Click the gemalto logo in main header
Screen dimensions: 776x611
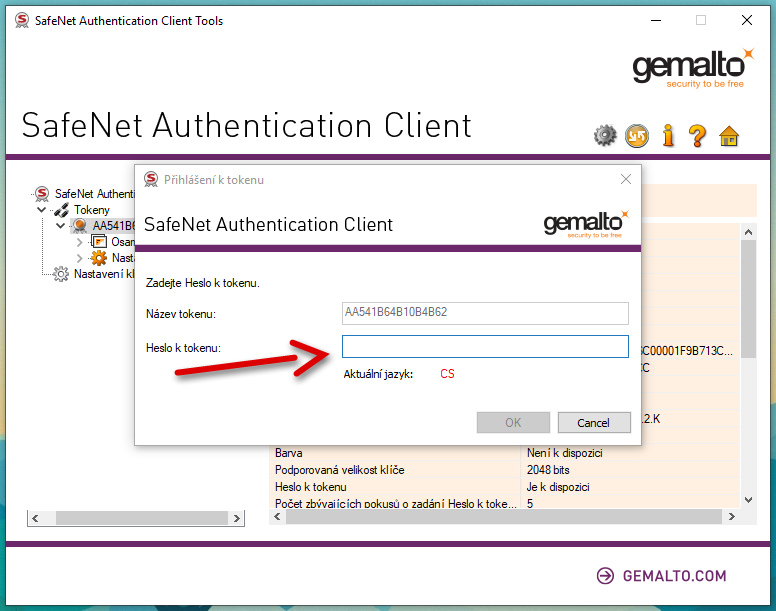[x=693, y=68]
